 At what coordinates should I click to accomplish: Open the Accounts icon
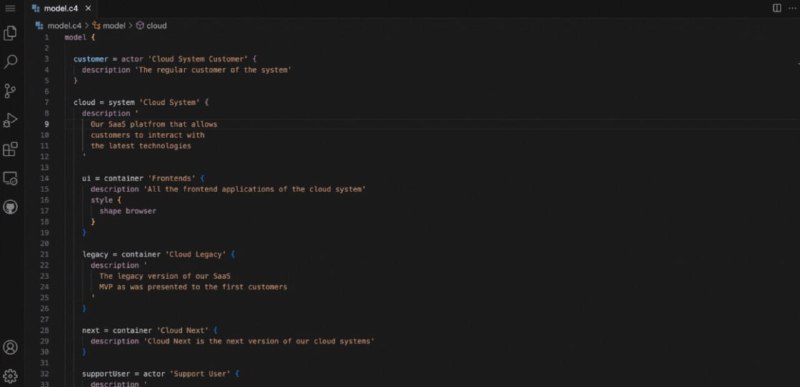(x=10, y=347)
